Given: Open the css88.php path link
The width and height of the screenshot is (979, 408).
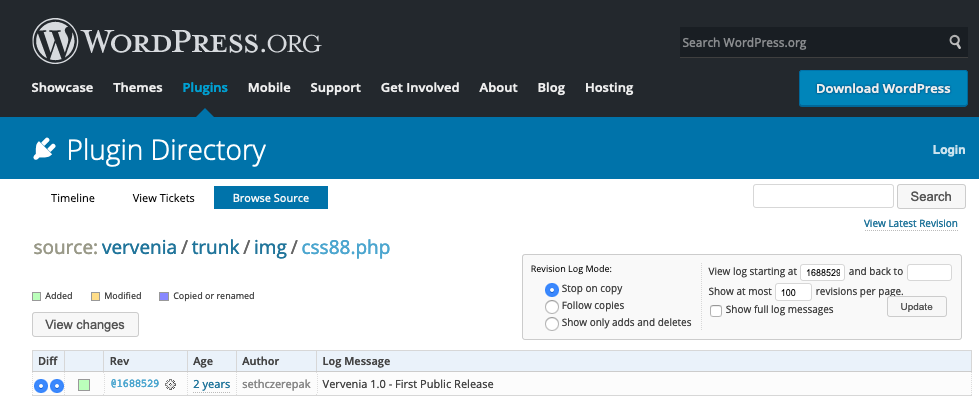Looking at the screenshot, I should click(346, 247).
